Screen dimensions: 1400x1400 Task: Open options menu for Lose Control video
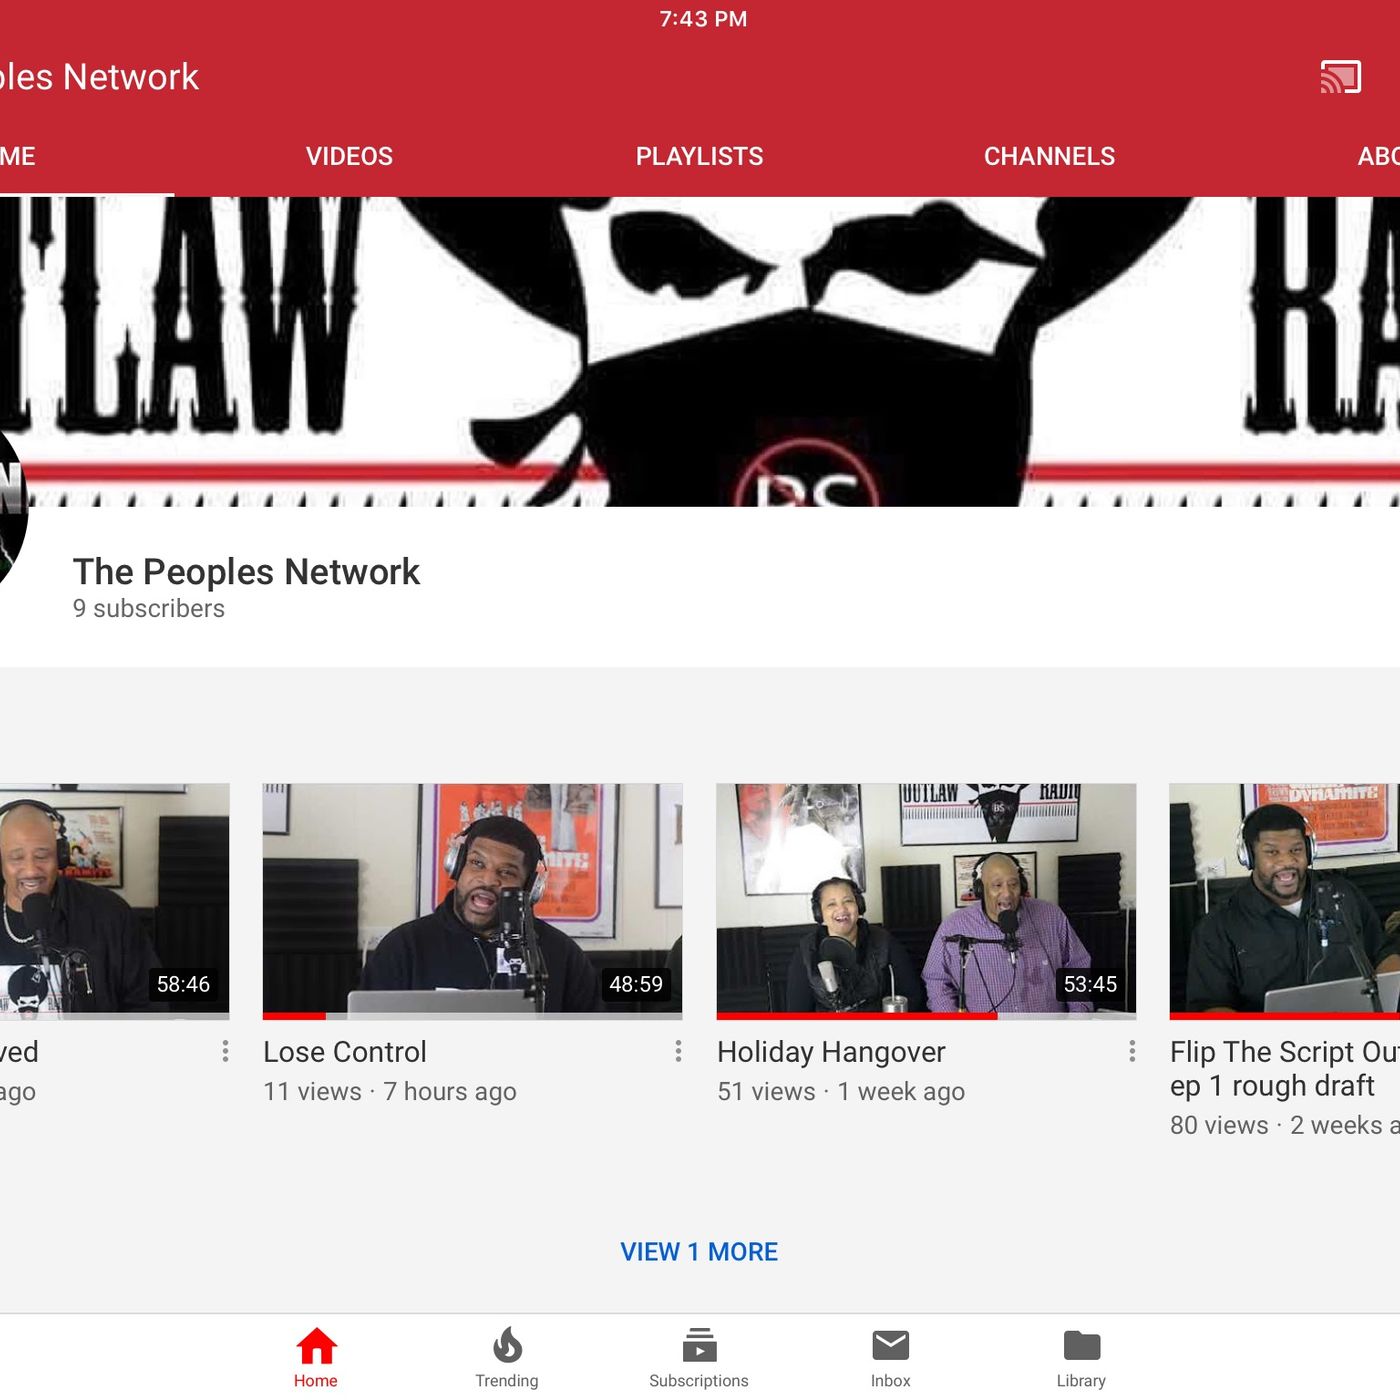pyautogui.click(x=678, y=1051)
